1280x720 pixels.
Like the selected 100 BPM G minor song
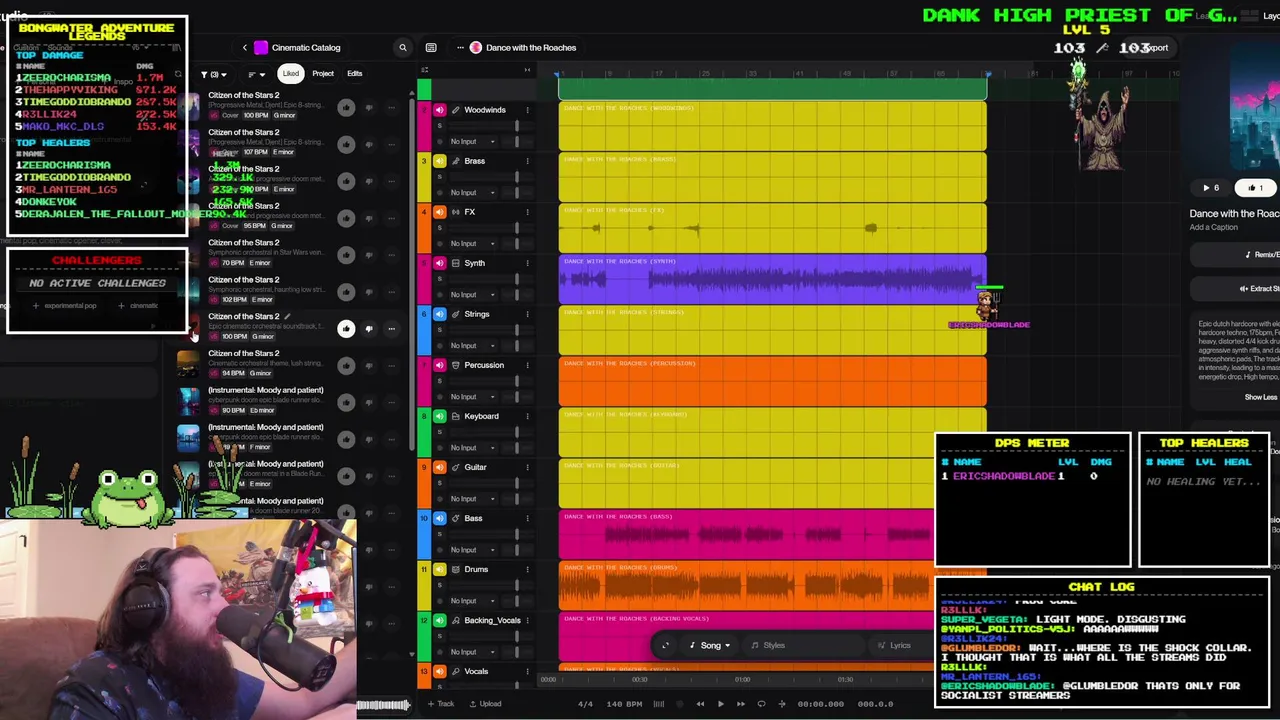tap(346, 328)
